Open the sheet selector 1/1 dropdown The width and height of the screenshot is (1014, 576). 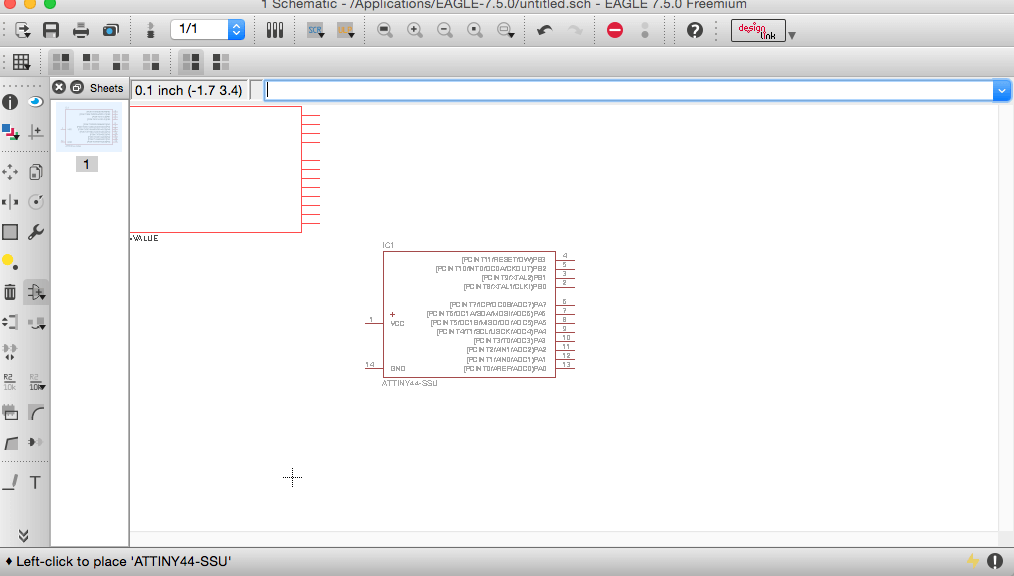click(207, 29)
